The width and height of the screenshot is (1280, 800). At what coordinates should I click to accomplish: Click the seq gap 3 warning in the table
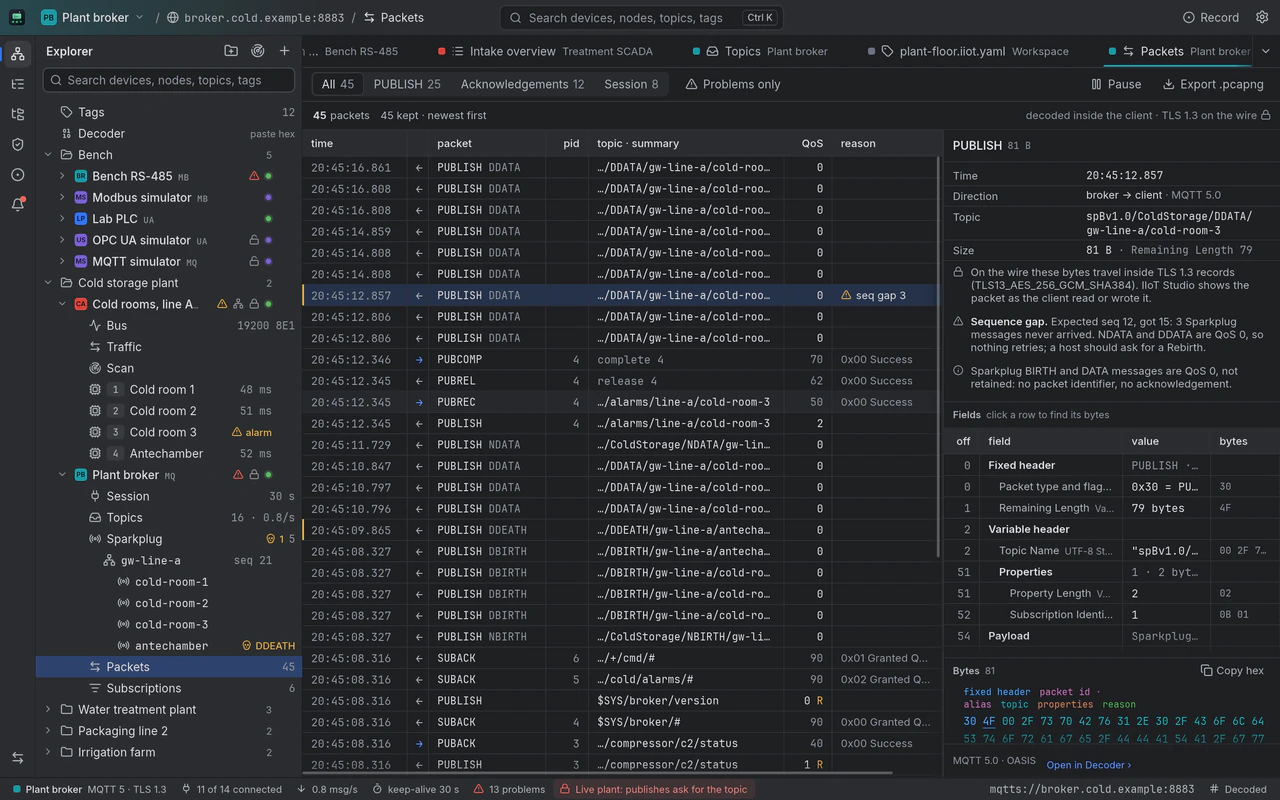(874, 295)
